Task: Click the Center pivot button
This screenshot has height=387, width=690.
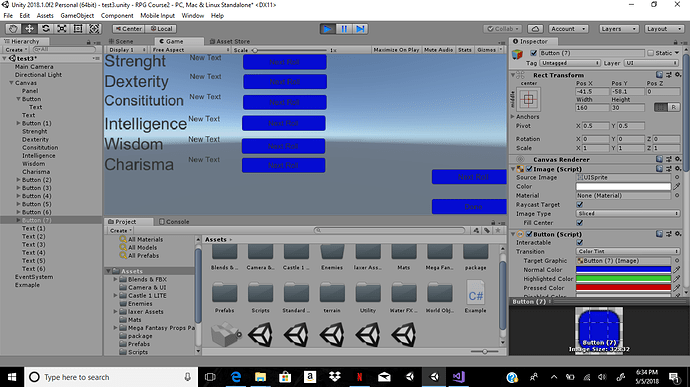Action: [x=128, y=29]
